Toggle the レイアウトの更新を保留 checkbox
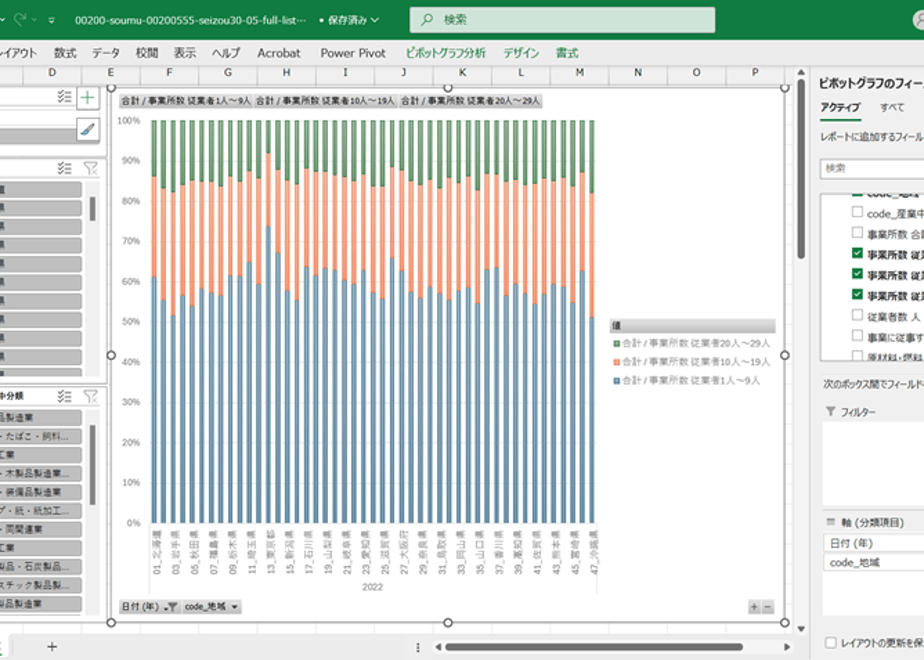 click(x=830, y=643)
